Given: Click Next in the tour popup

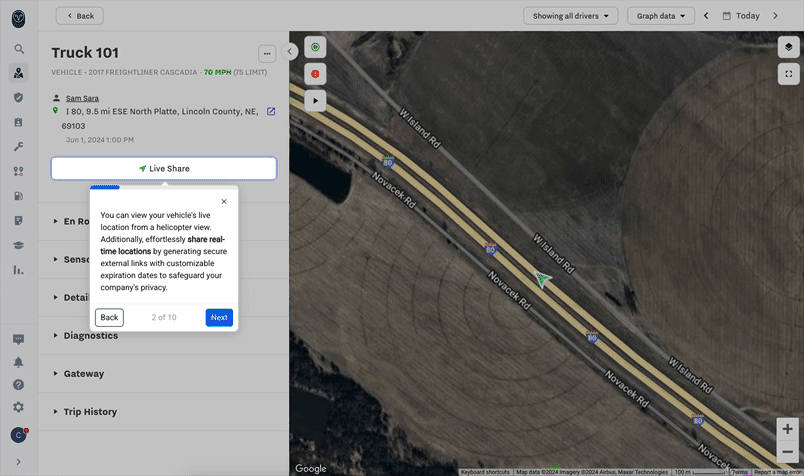Looking at the screenshot, I should tap(219, 317).
